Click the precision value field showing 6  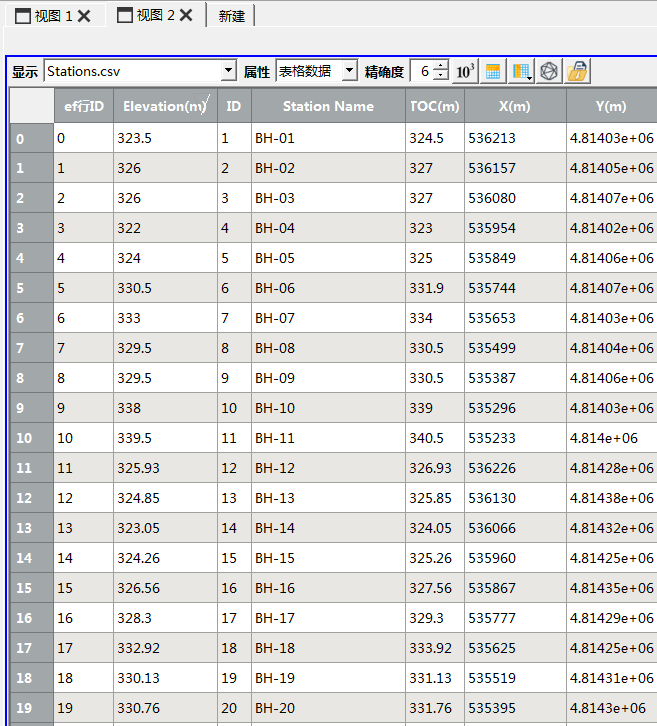pyautogui.click(x=423, y=71)
